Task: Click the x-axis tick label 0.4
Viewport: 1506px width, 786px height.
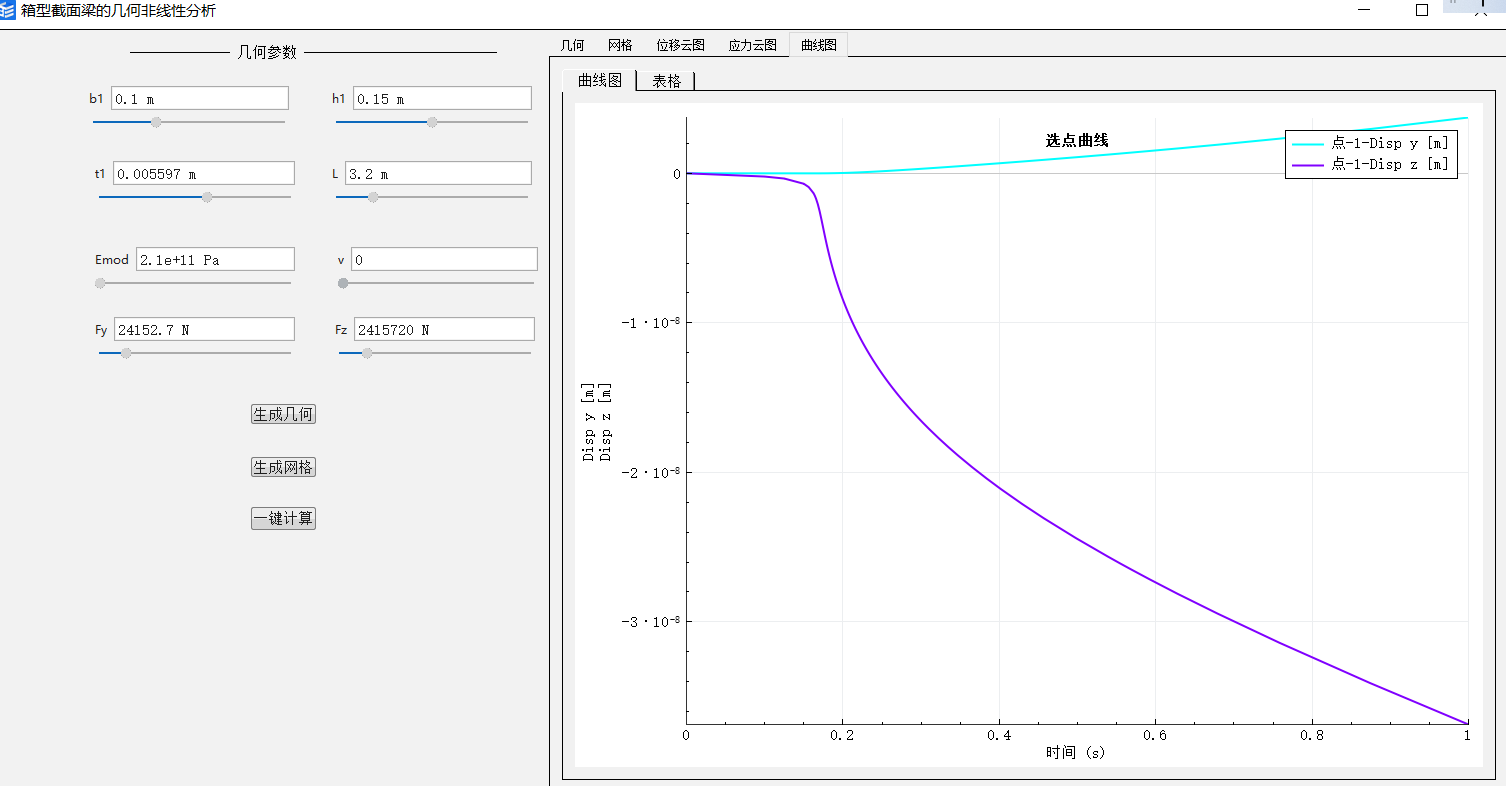Action: coord(999,736)
